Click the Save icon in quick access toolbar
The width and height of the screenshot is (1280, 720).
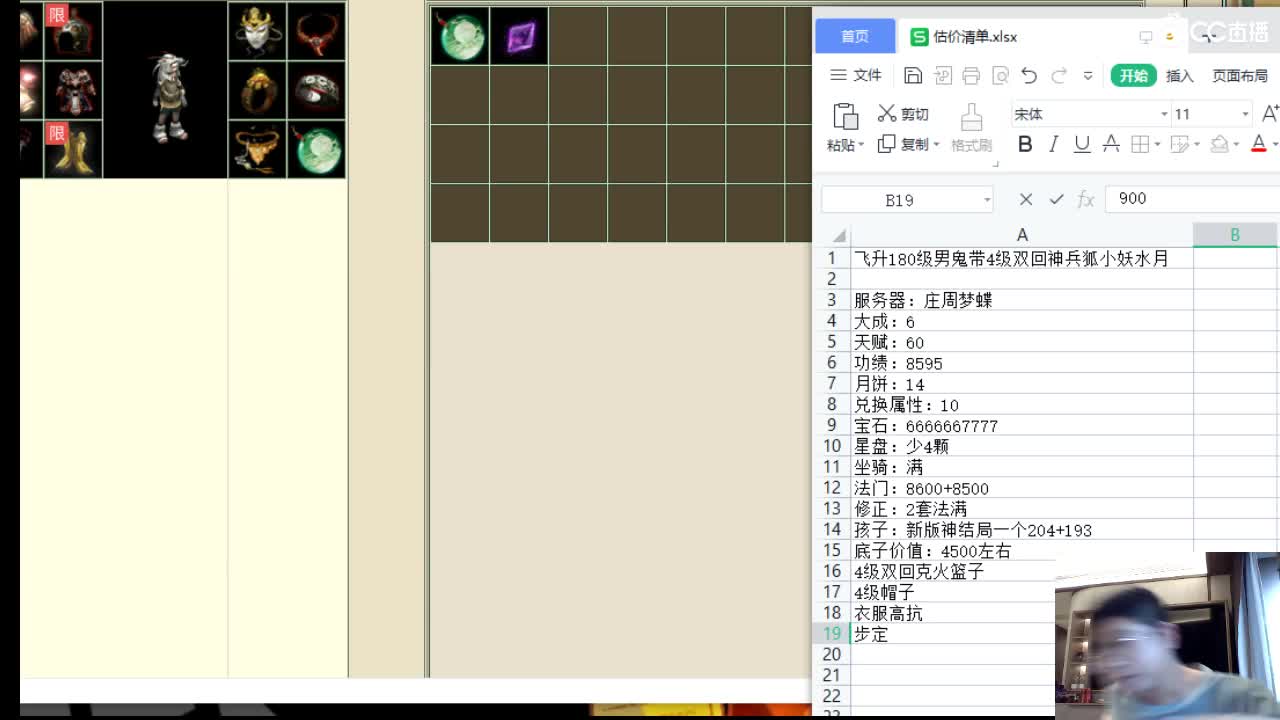click(912, 76)
